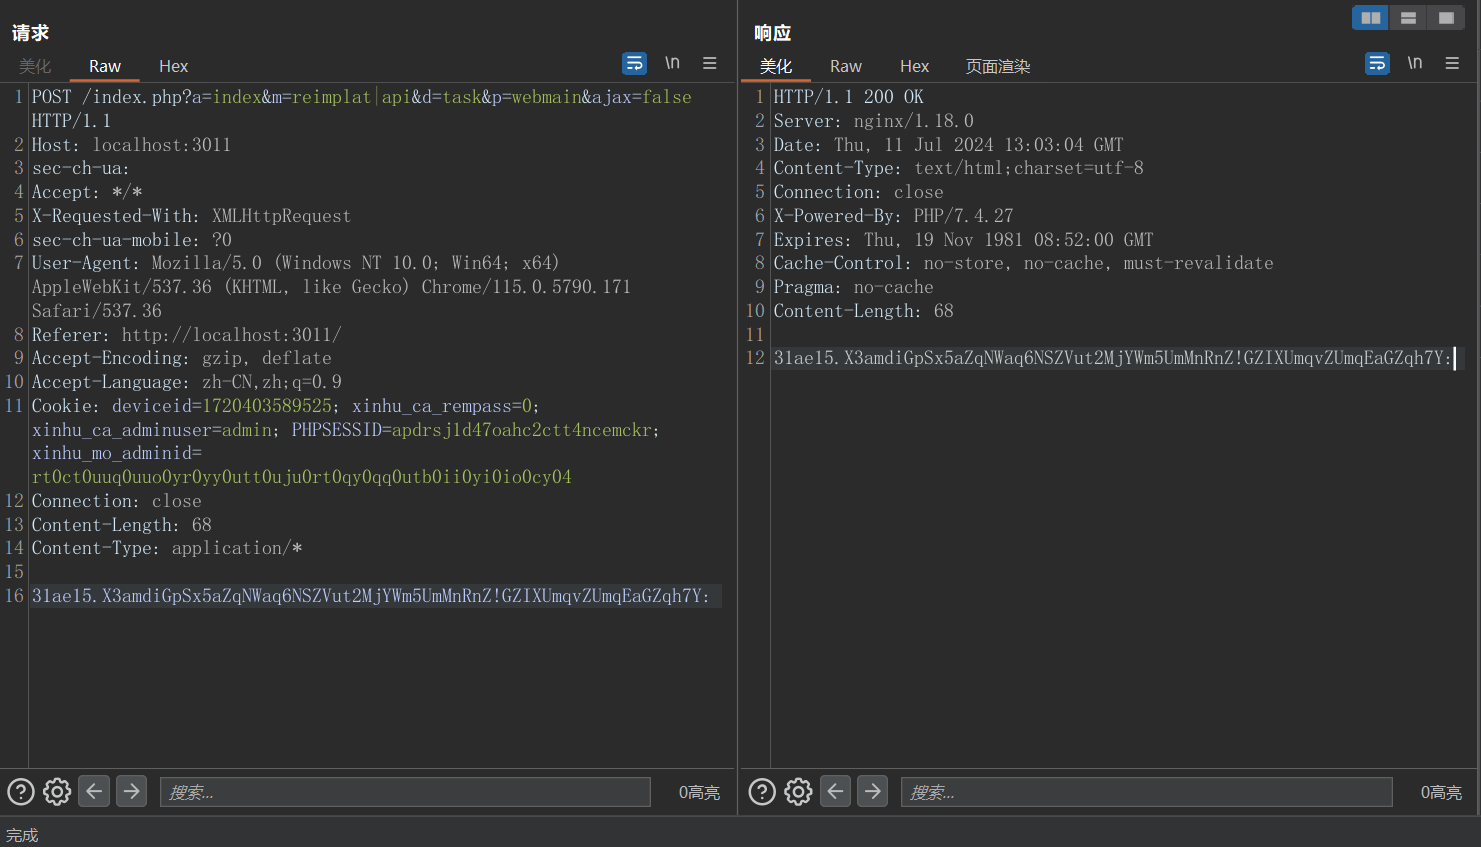The image size is (1481, 847).
Task: Click the Accept-Language header line
Action: tap(186, 382)
